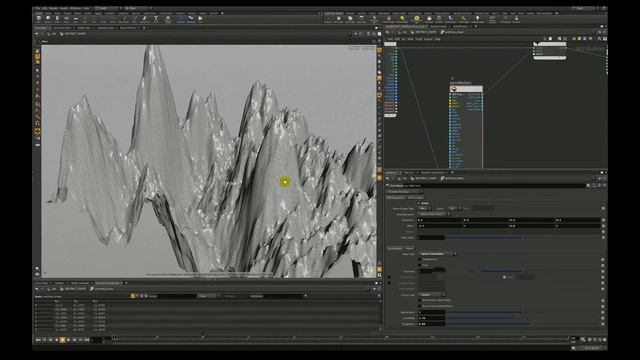
Task: Click the orange reverse-play button on playbar
Action: point(62,340)
